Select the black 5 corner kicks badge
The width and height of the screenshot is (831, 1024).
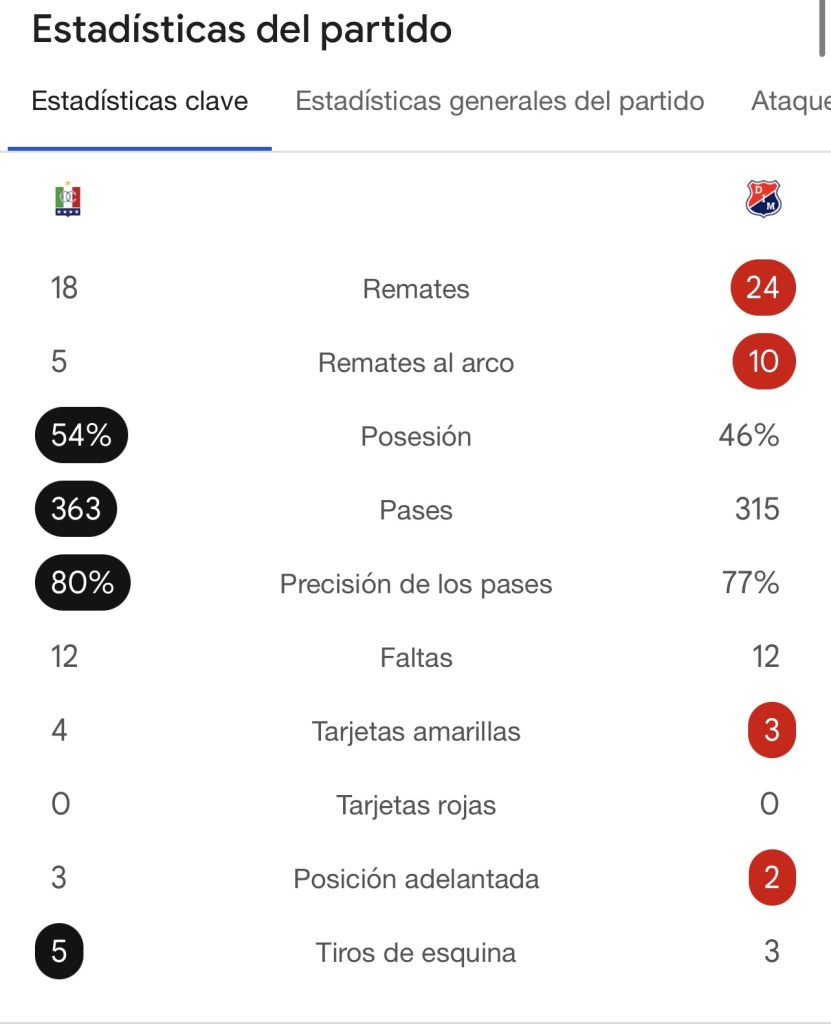(x=59, y=951)
